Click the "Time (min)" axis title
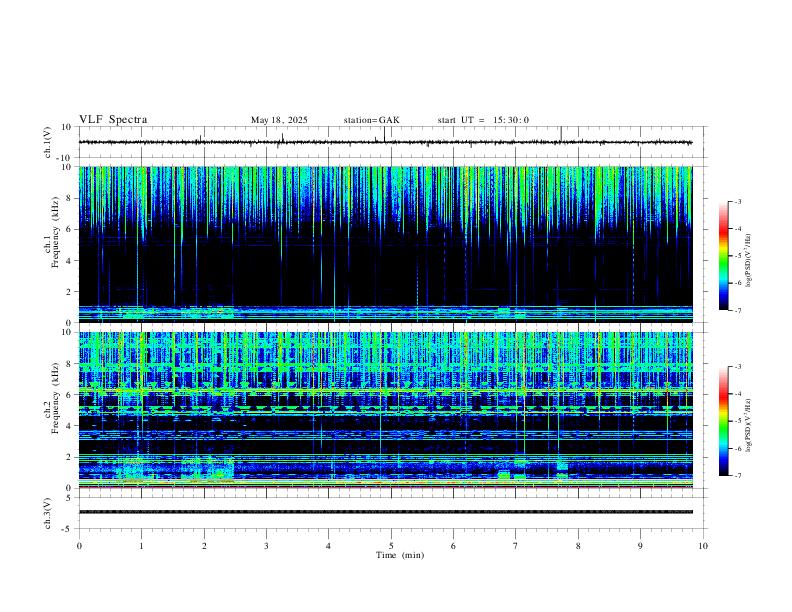This screenshot has width=792, height=612. (400, 555)
